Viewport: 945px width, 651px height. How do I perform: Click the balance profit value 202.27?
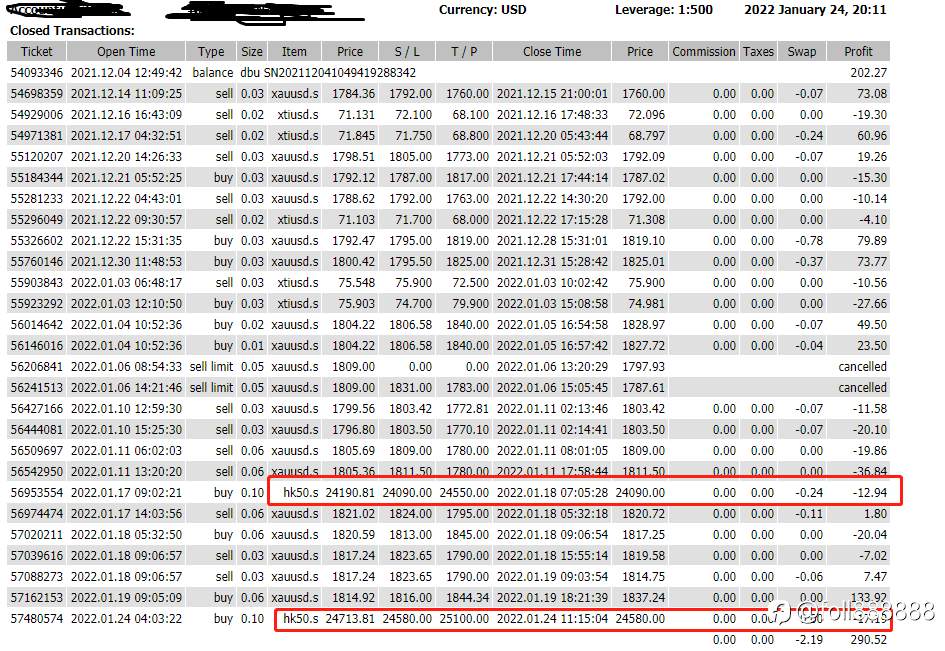coord(868,73)
